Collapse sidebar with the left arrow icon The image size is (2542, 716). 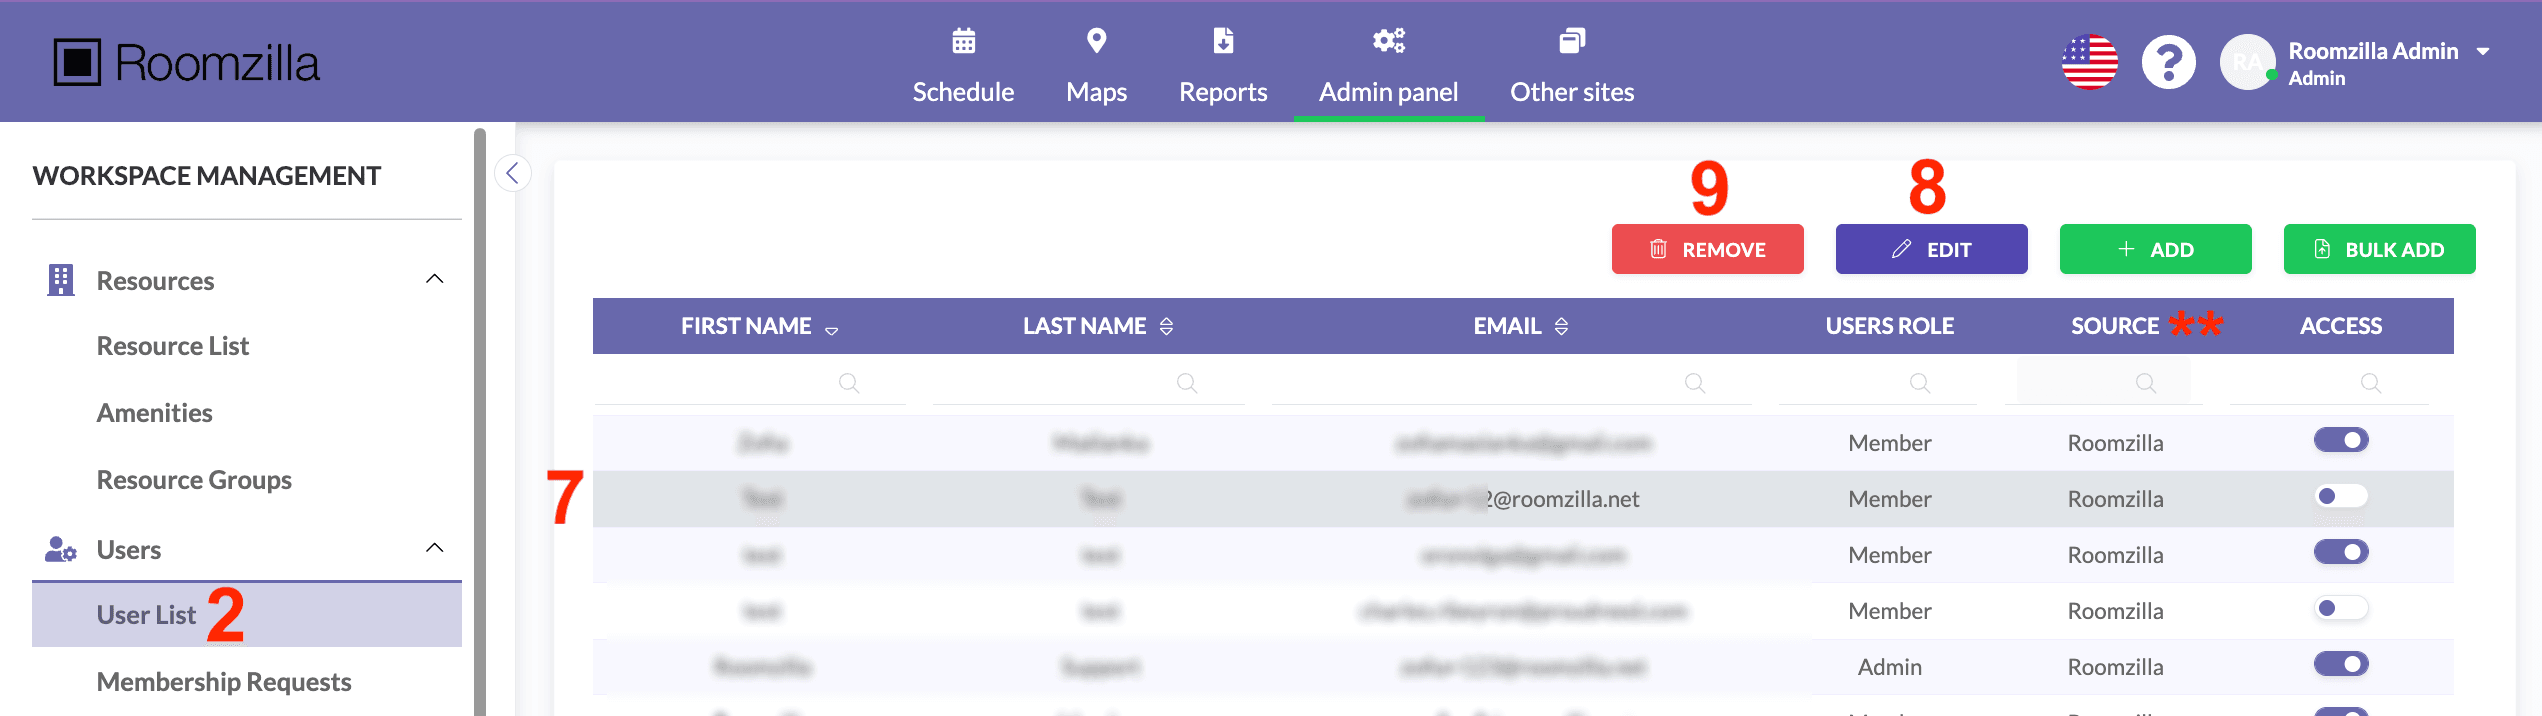click(x=512, y=173)
